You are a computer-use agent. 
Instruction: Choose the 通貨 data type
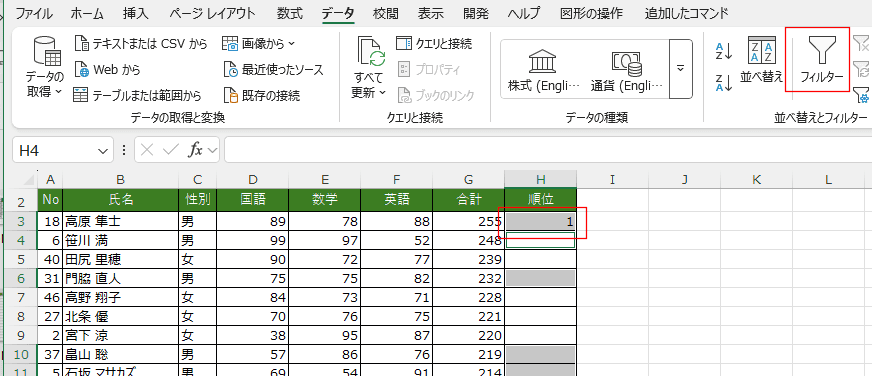coord(627,70)
